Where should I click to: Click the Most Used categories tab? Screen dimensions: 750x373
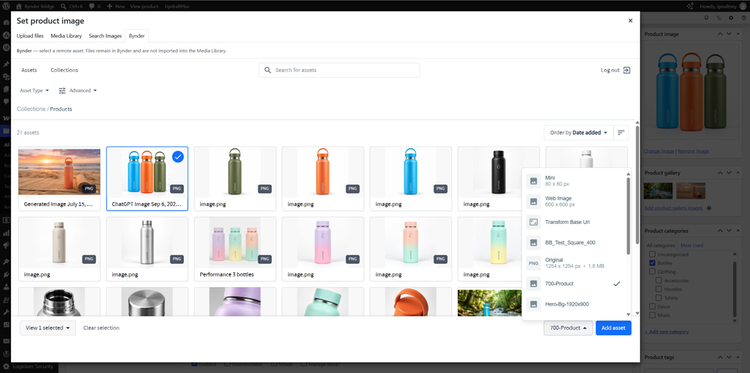coord(692,245)
